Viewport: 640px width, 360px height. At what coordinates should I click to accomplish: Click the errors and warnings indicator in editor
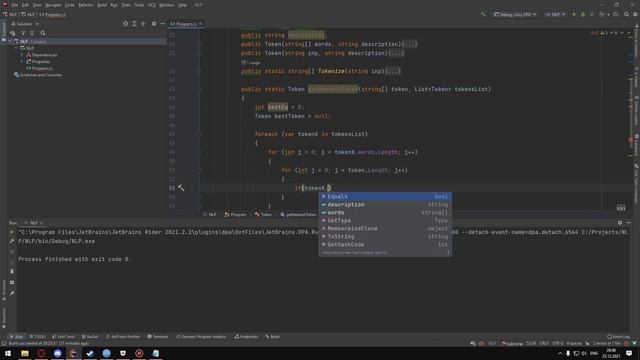pyautogui.click(x=605, y=33)
